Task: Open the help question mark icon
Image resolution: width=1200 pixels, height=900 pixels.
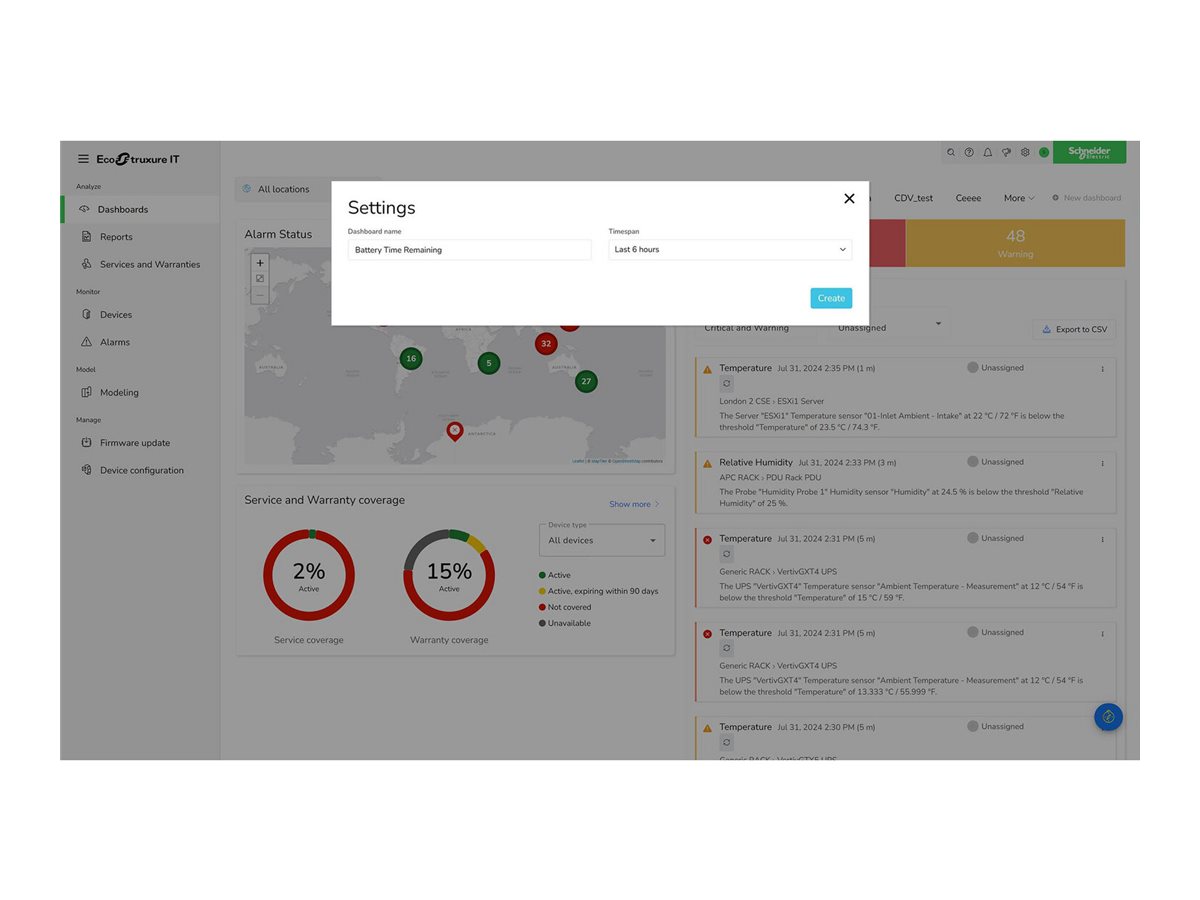Action: coord(969,153)
